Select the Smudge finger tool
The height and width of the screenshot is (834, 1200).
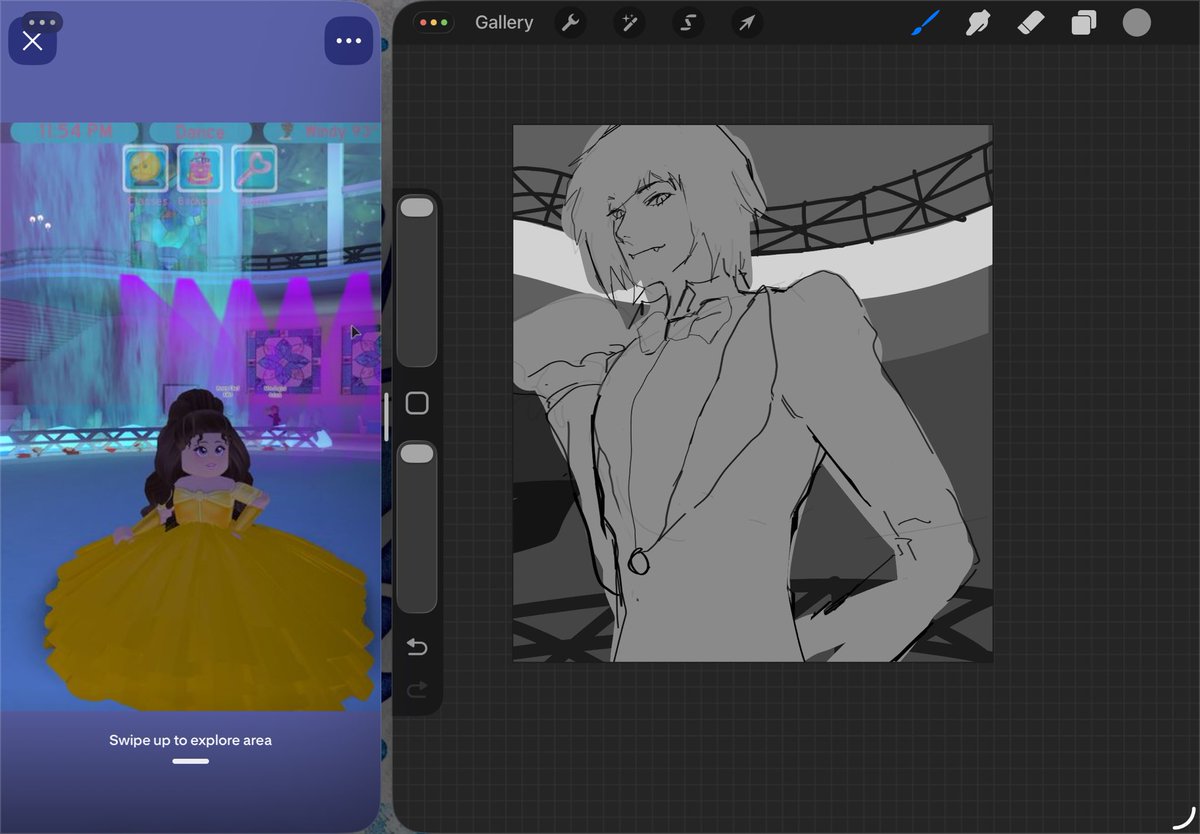(978, 22)
